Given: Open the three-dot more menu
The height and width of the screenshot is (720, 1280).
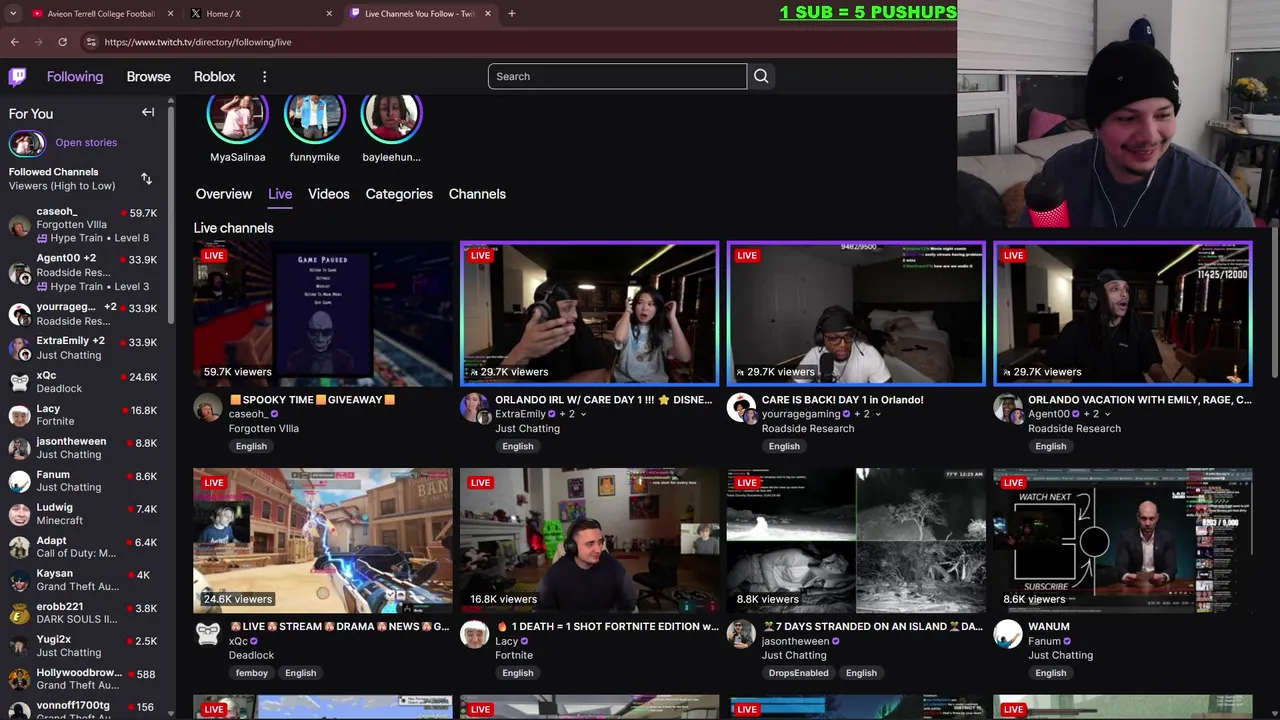Looking at the screenshot, I should (x=264, y=77).
